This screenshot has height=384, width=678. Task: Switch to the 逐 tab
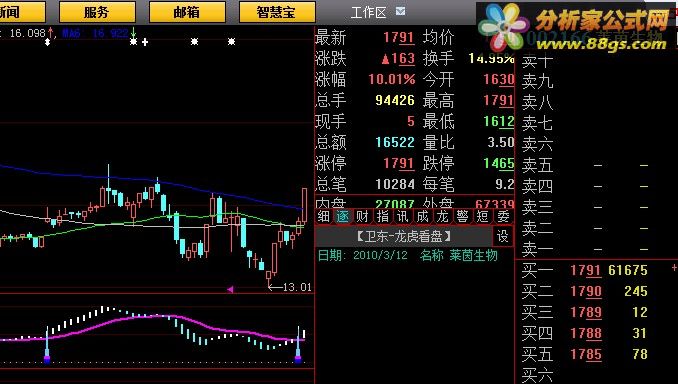click(x=343, y=216)
